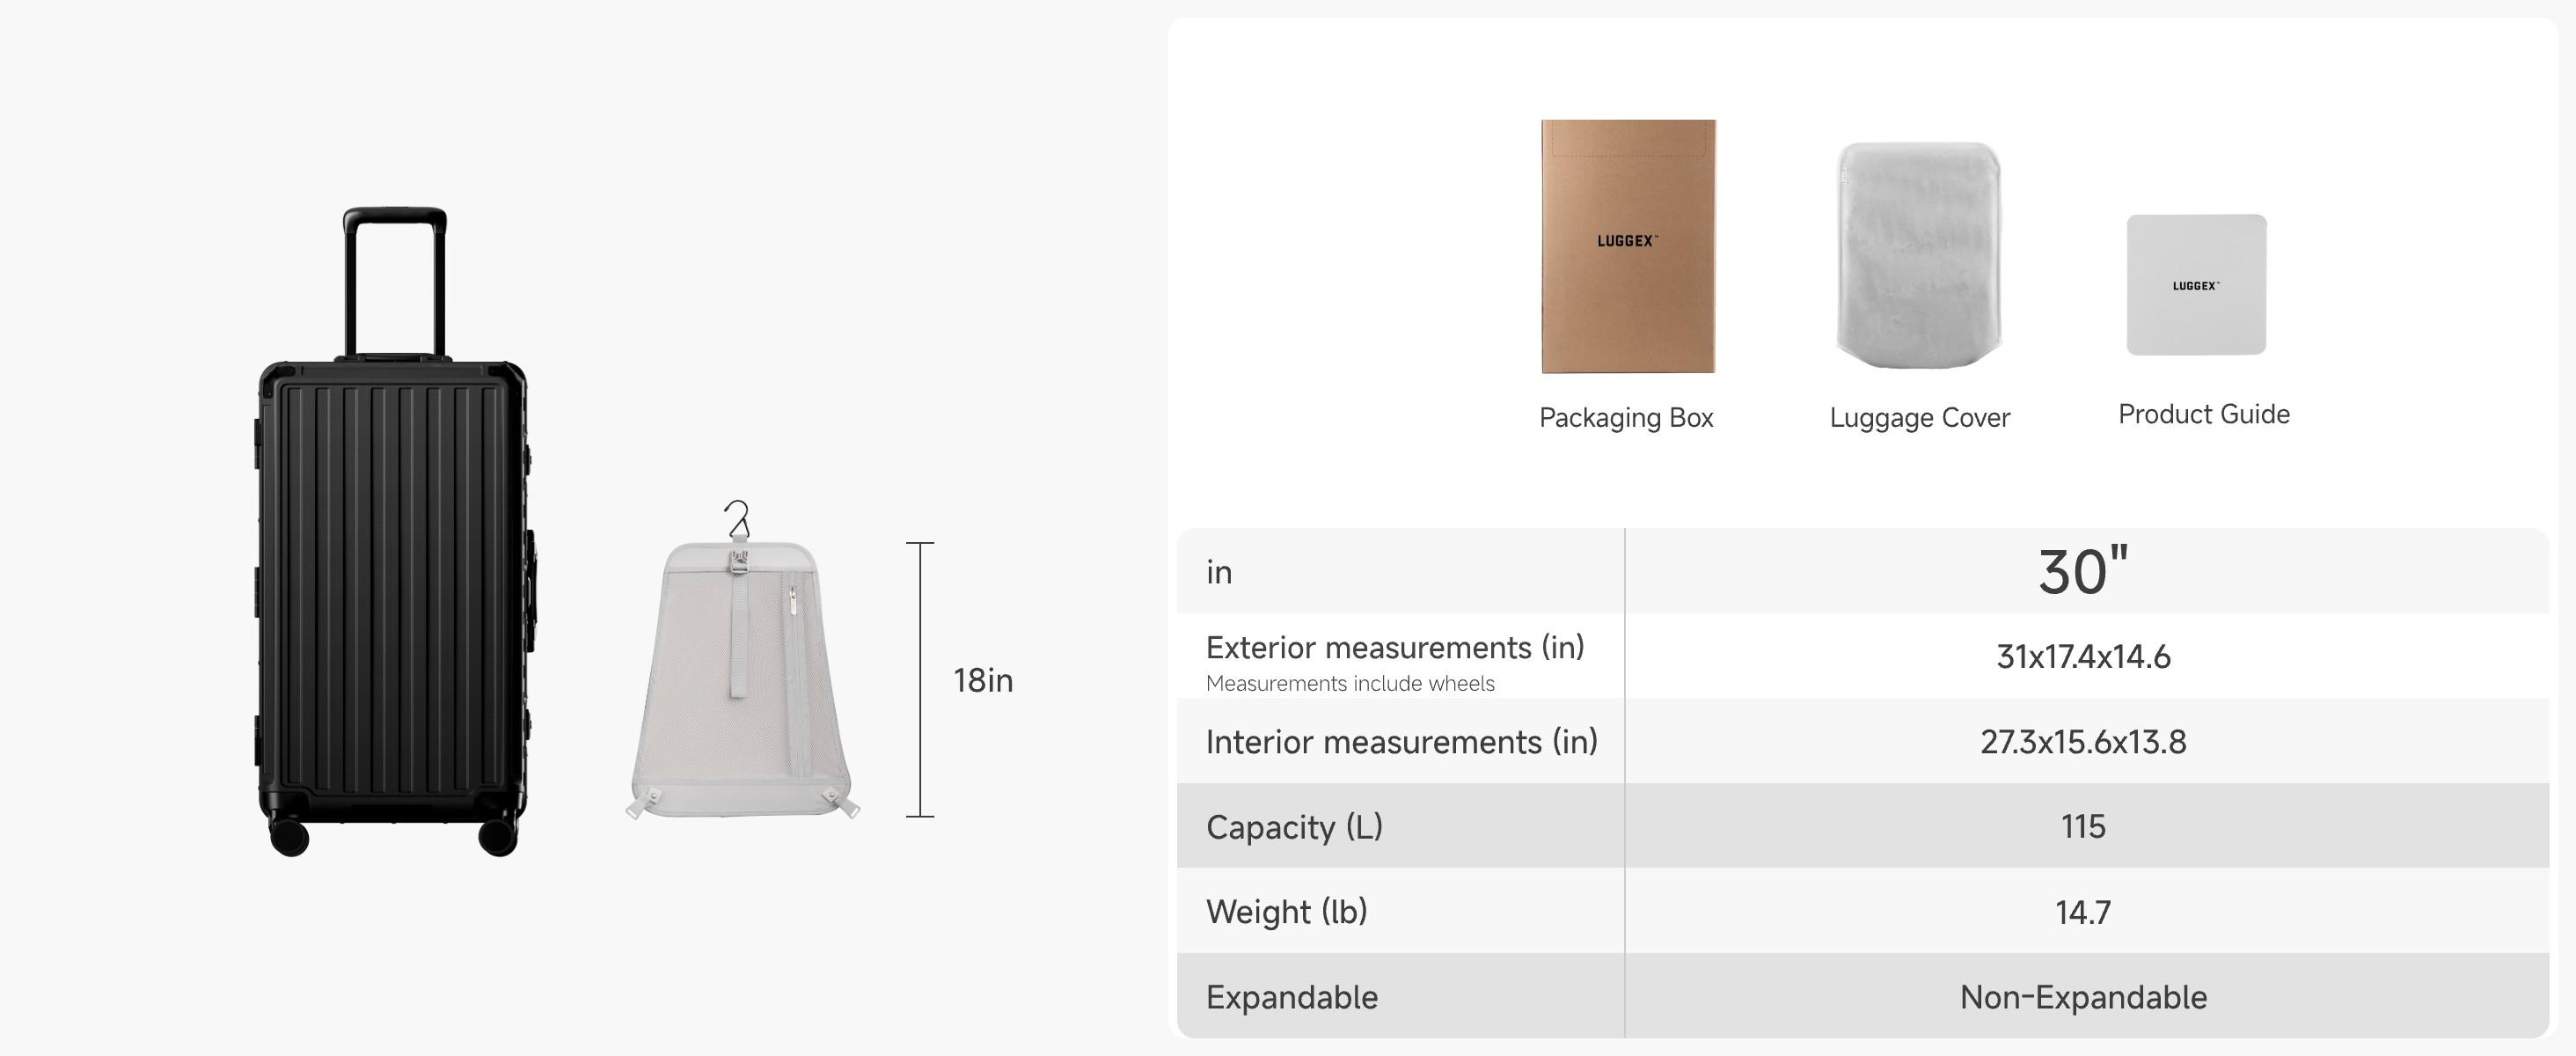The width and height of the screenshot is (2576, 1056).
Task: Click the 27.3x15.6x13.8 interior measurement value
Action: coord(2083,742)
